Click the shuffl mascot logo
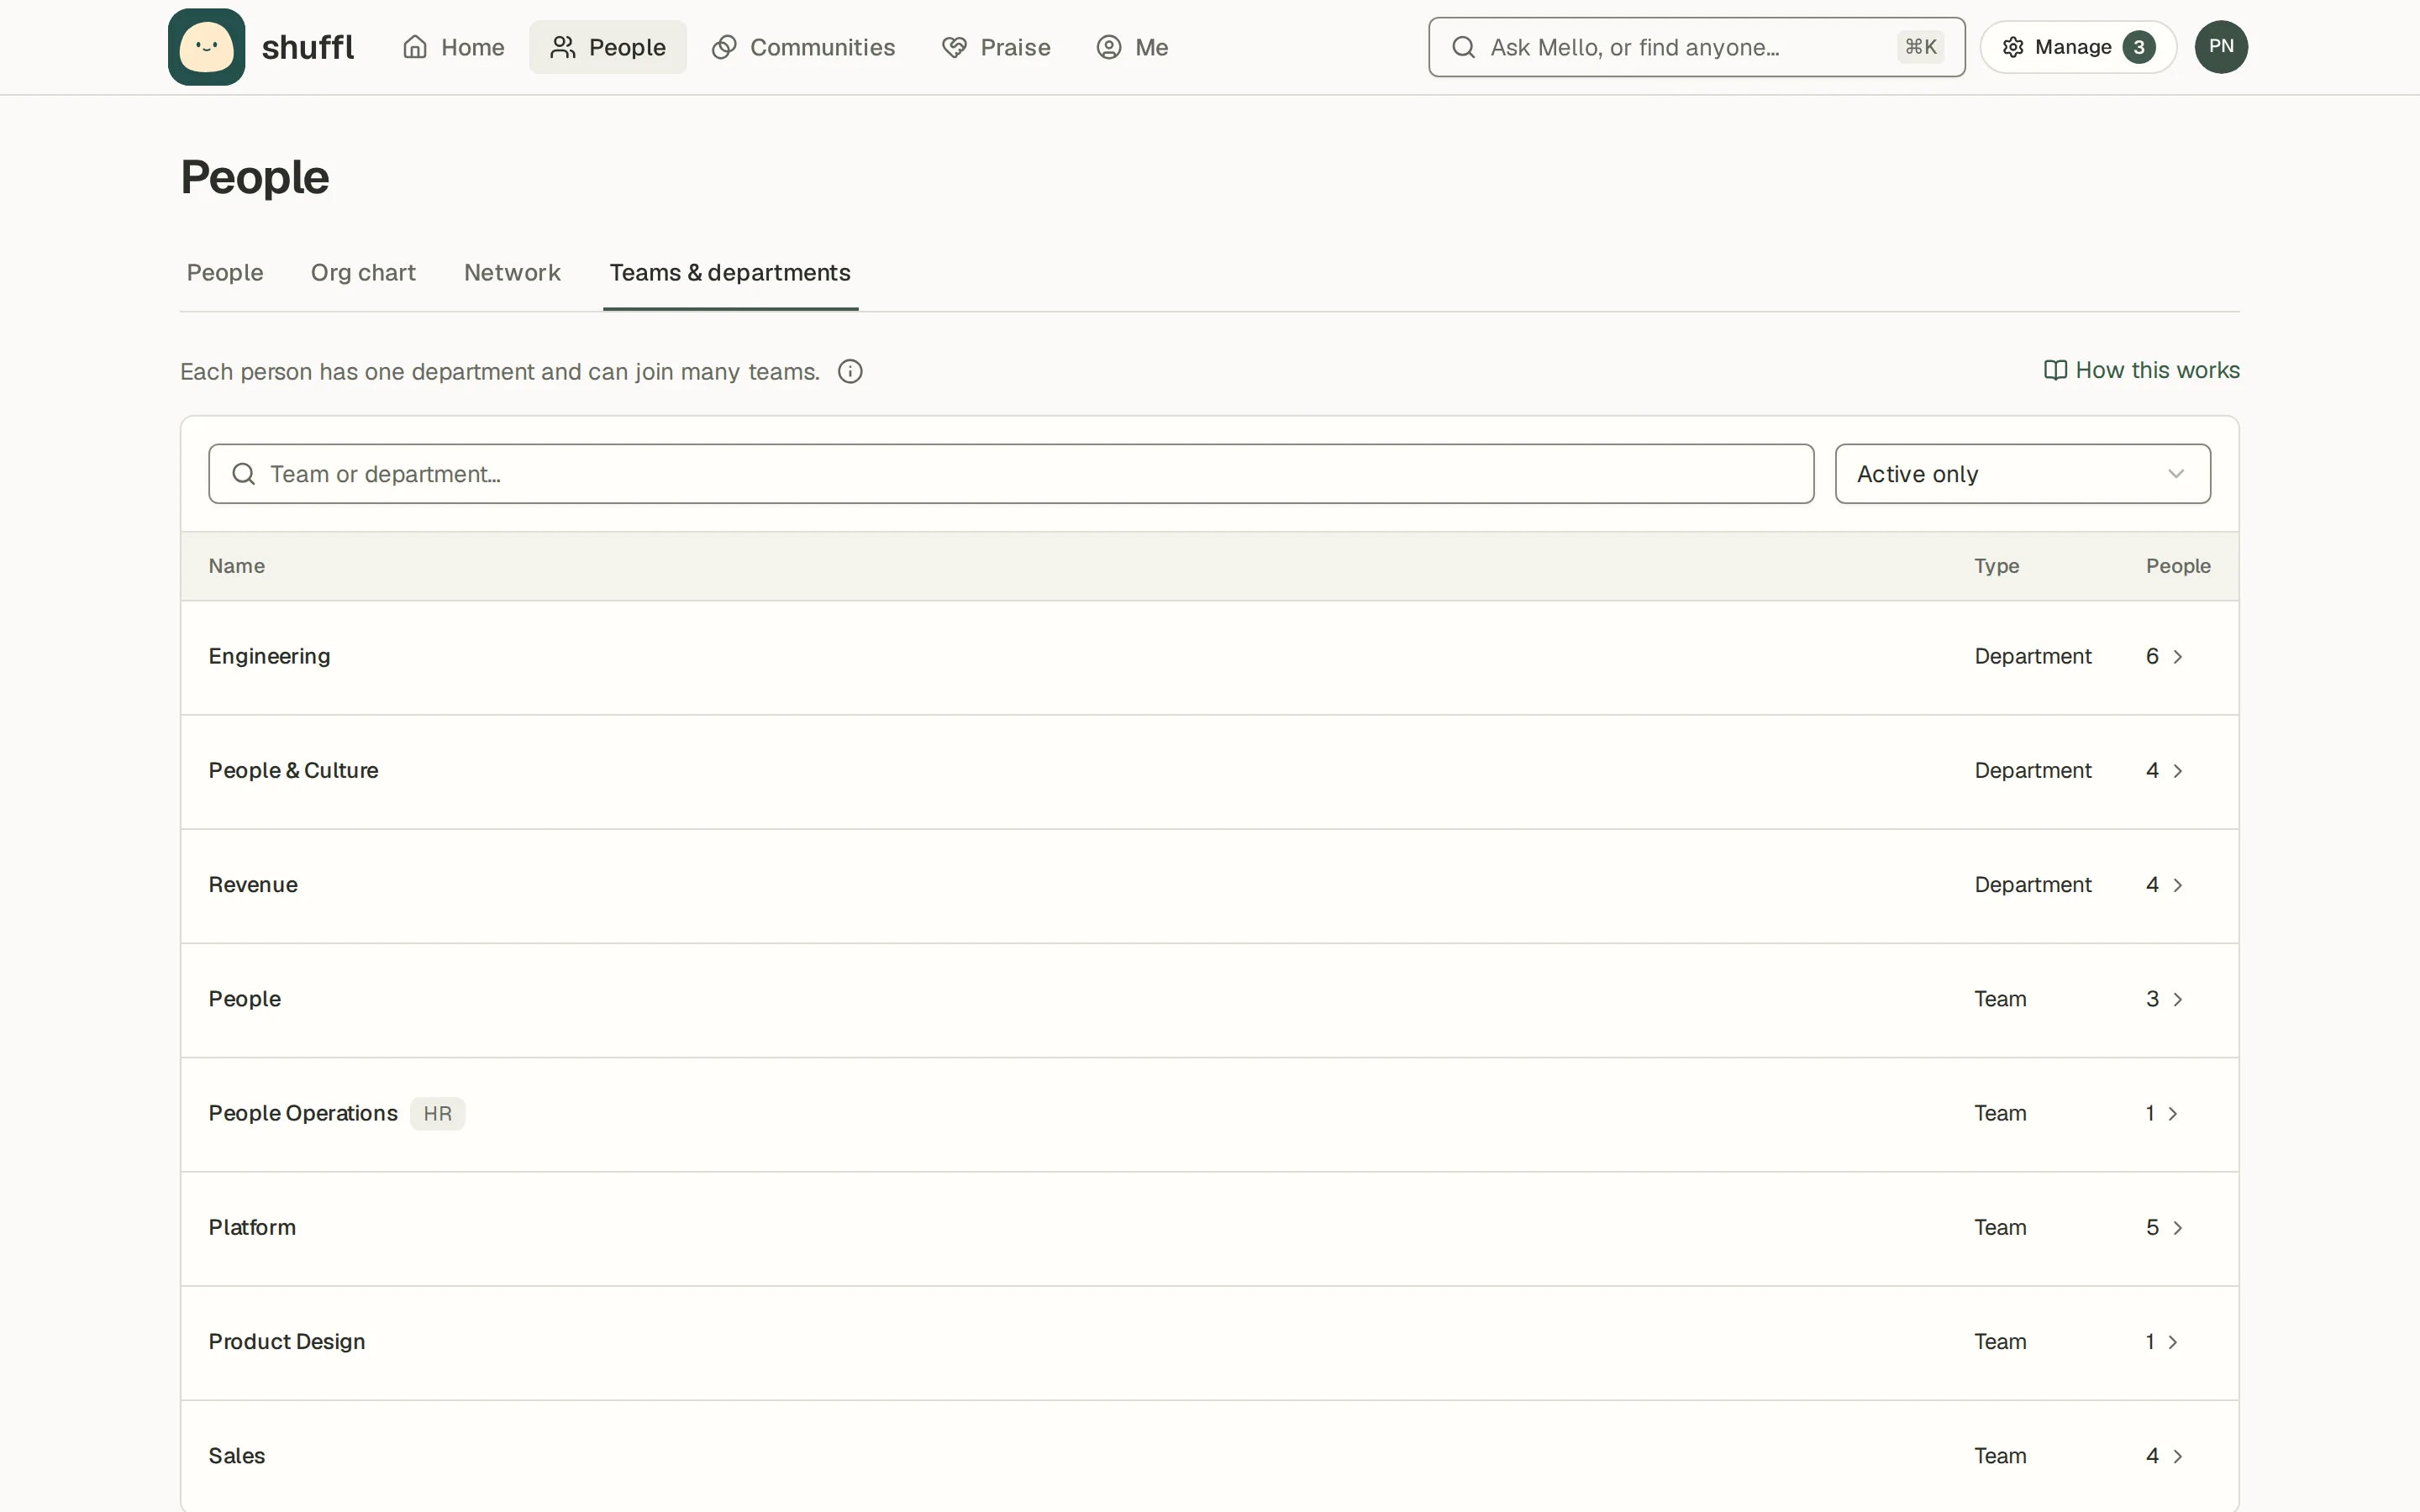The image size is (2420, 1512). point(206,47)
